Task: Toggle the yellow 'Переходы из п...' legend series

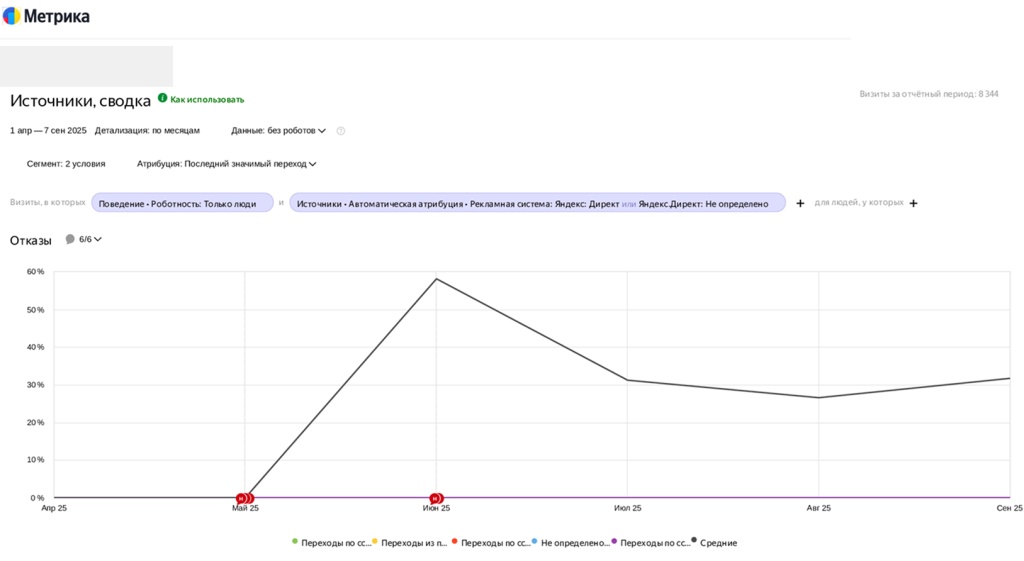Action: point(413,543)
